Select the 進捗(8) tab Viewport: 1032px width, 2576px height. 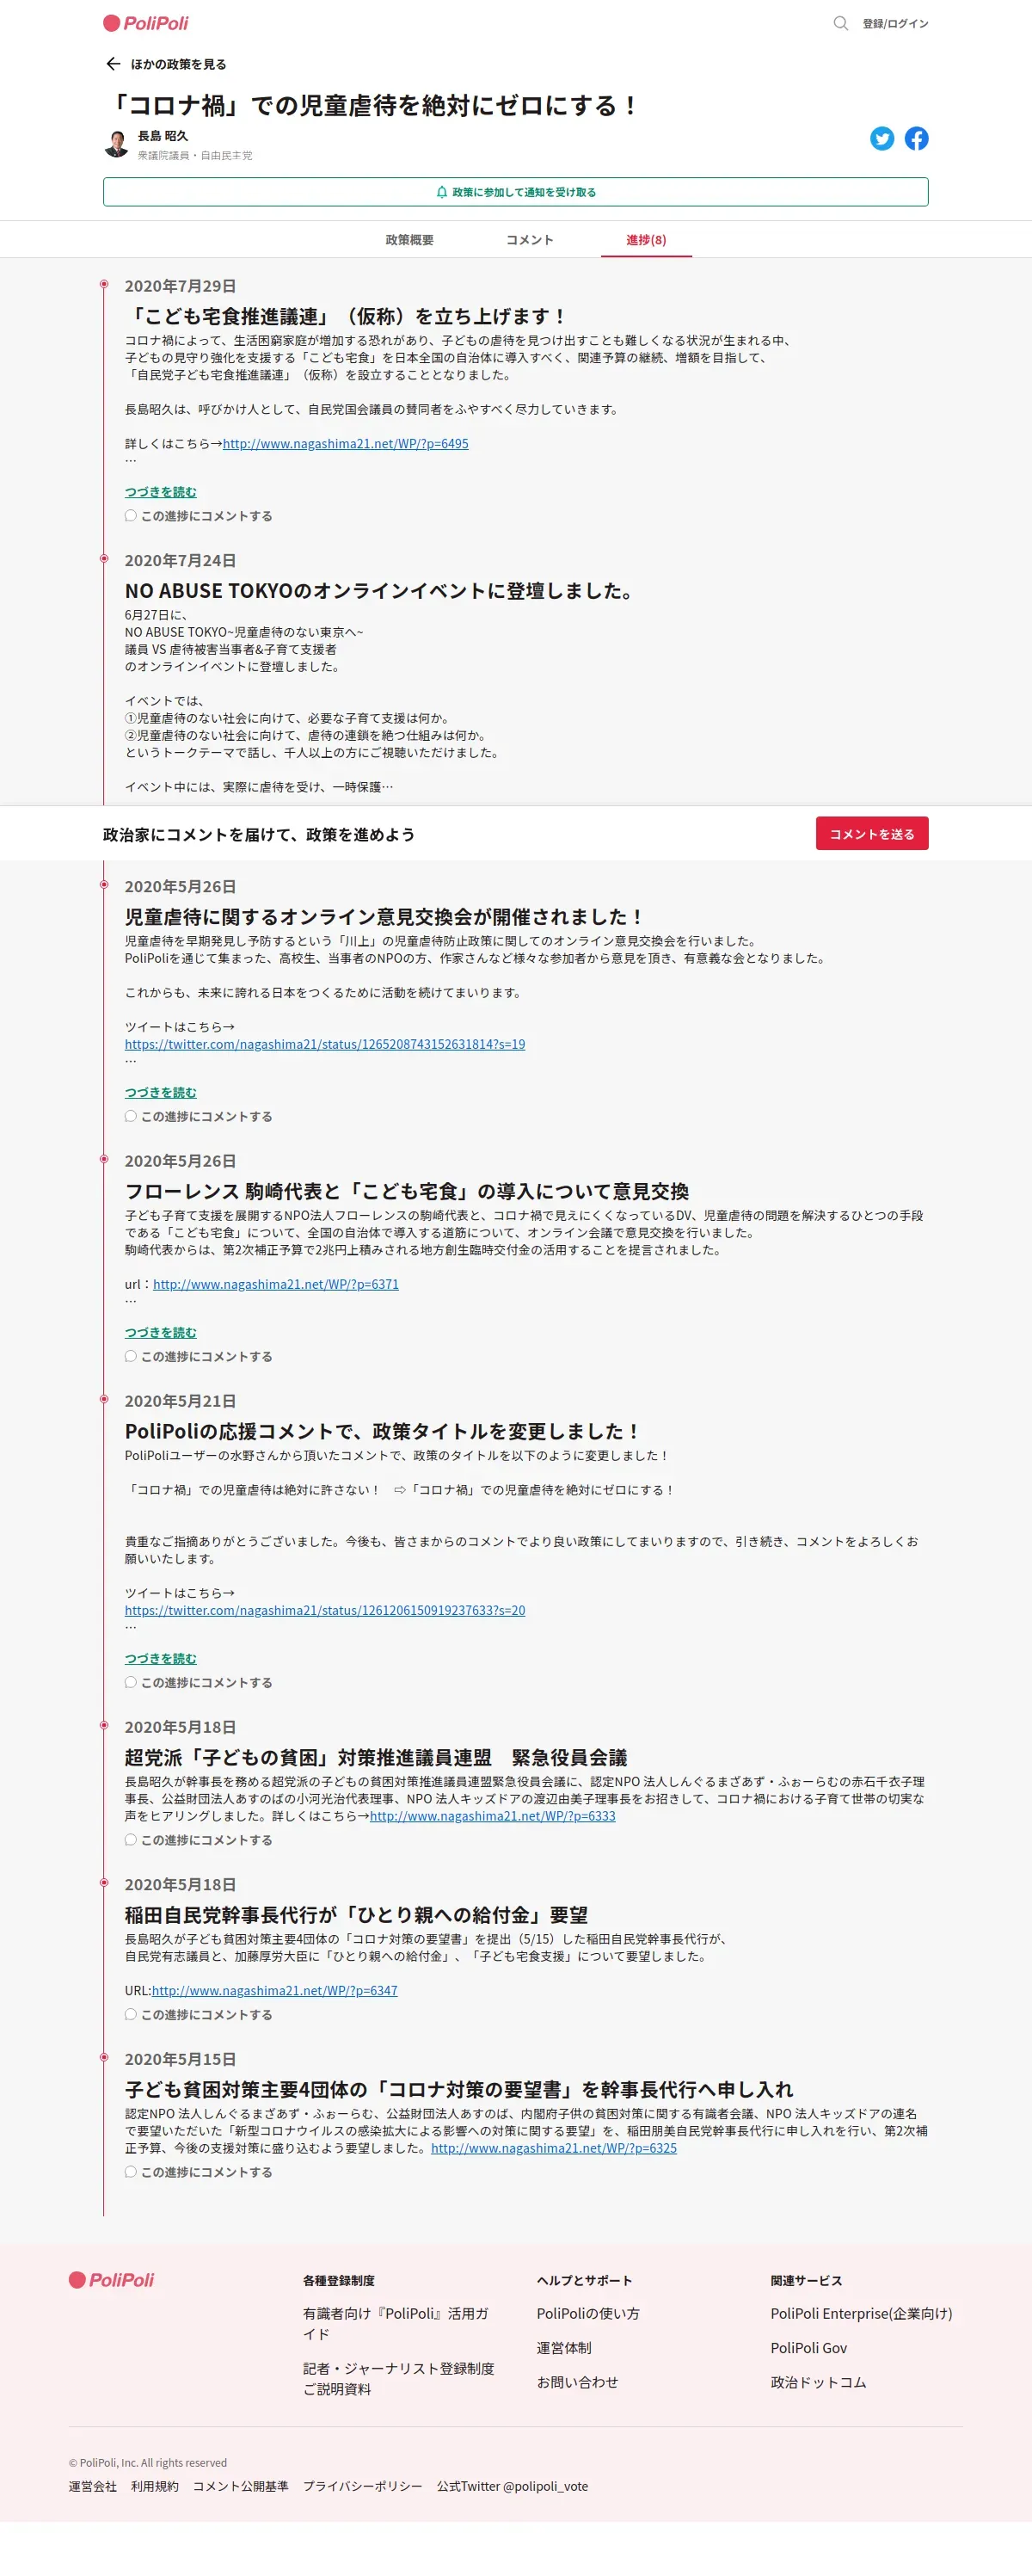point(646,240)
